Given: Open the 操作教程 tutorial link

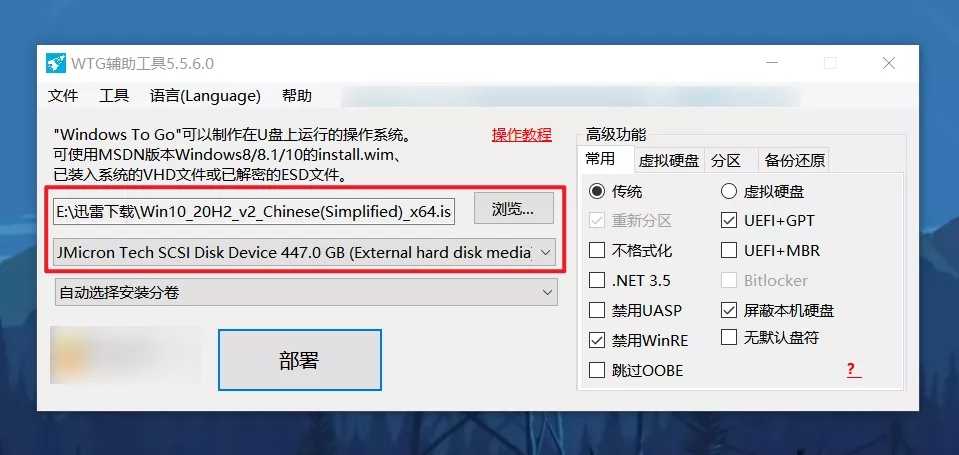Looking at the screenshot, I should coord(522,135).
